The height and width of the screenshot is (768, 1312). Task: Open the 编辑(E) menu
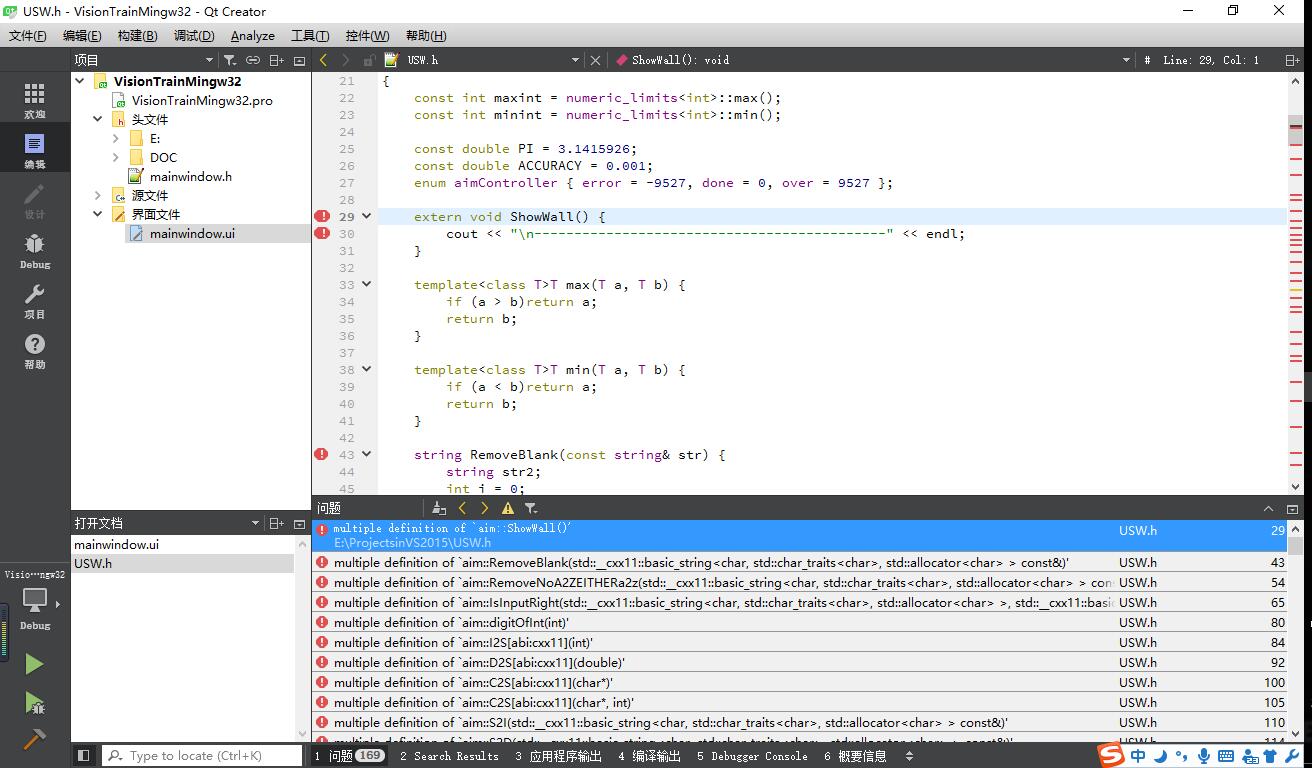pyautogui.click(x=82, y=36)
